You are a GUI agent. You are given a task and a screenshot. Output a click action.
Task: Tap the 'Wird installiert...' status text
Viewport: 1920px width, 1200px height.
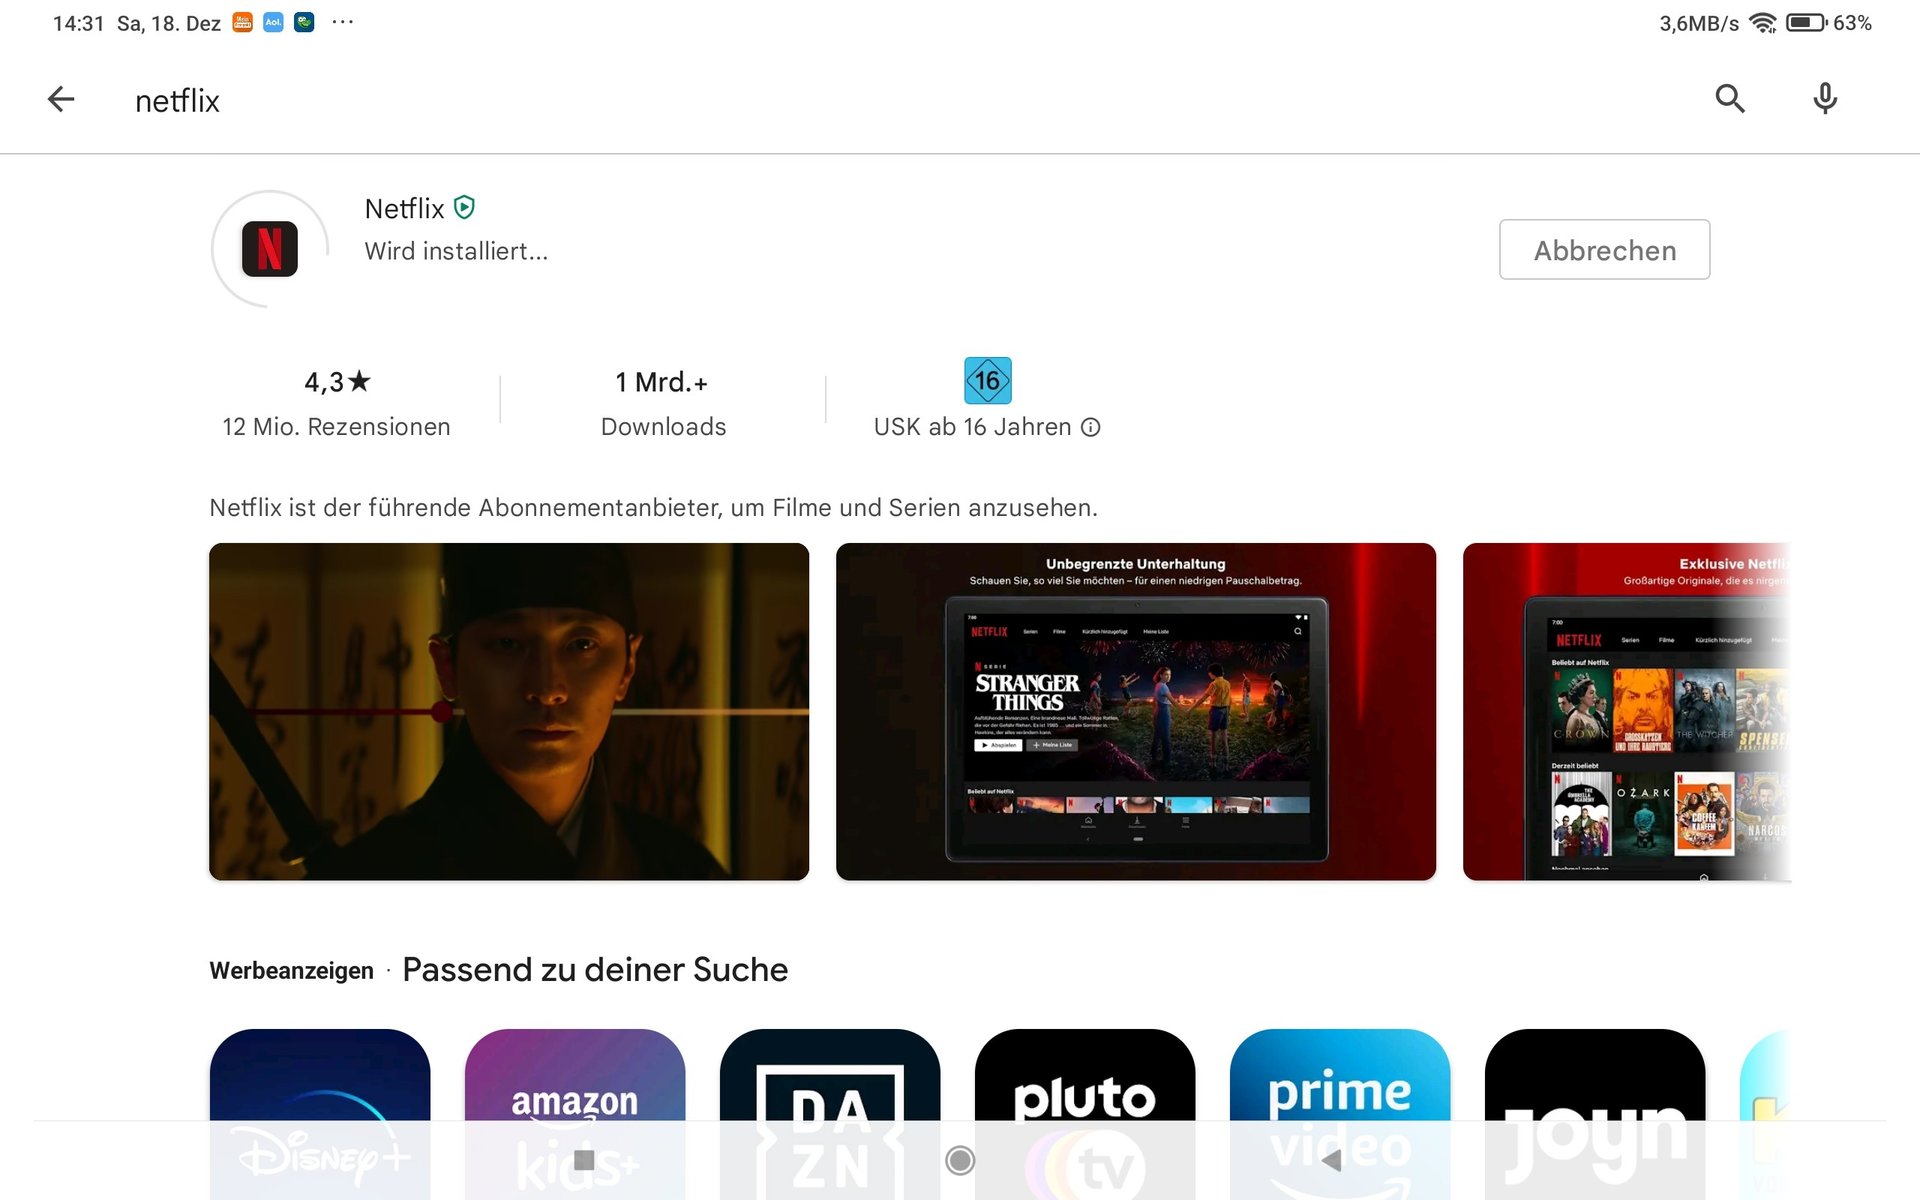coord(456,251)
